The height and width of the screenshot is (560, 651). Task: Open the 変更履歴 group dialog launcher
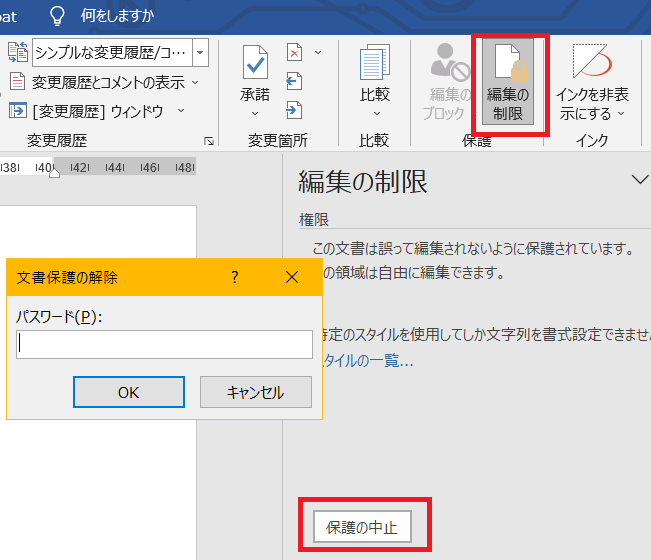[209, 141]
